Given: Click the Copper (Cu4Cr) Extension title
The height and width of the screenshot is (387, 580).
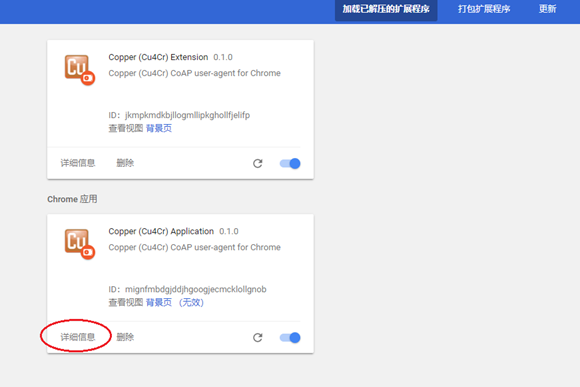Looking at the screenshot, I should click(158, 57).
